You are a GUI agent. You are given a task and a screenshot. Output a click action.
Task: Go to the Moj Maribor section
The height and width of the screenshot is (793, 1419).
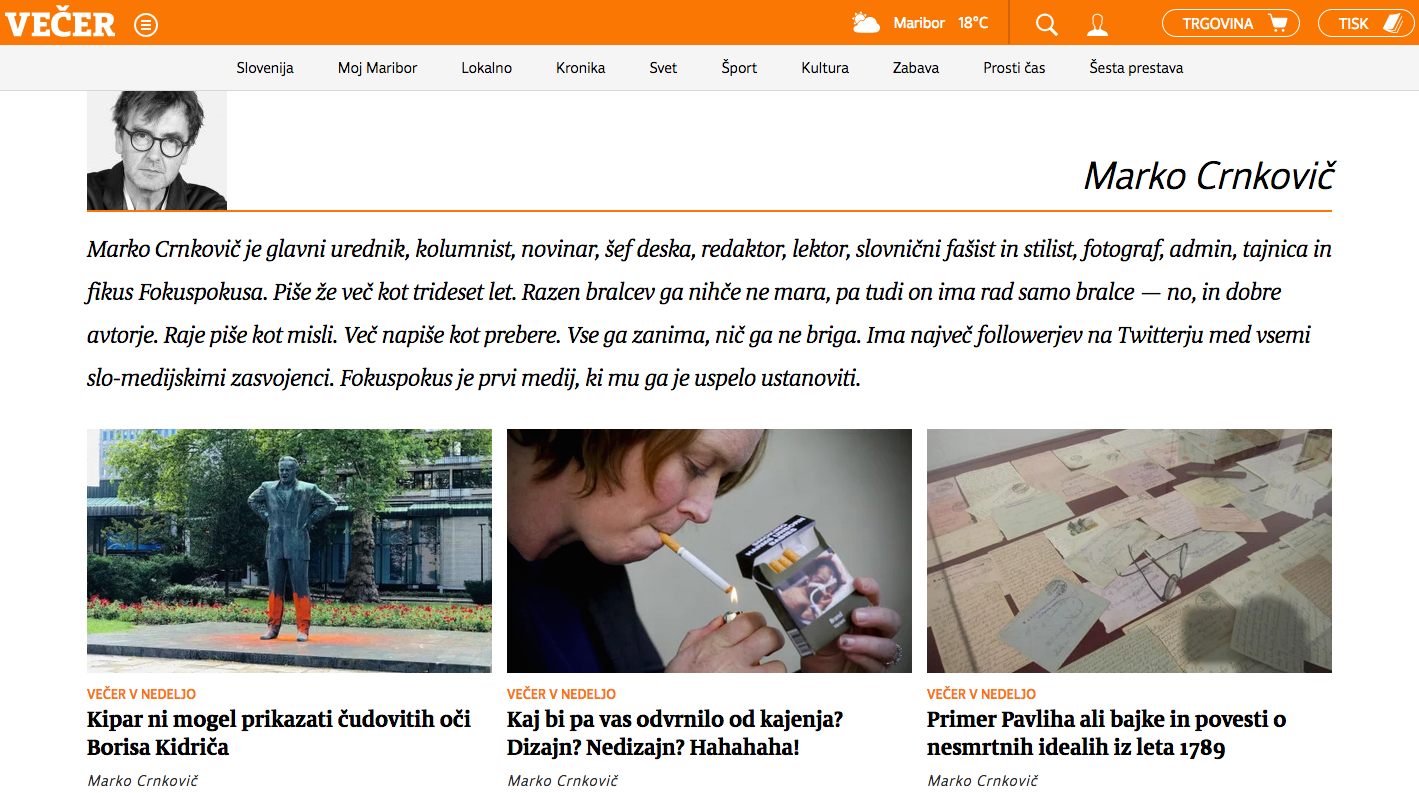377,68
